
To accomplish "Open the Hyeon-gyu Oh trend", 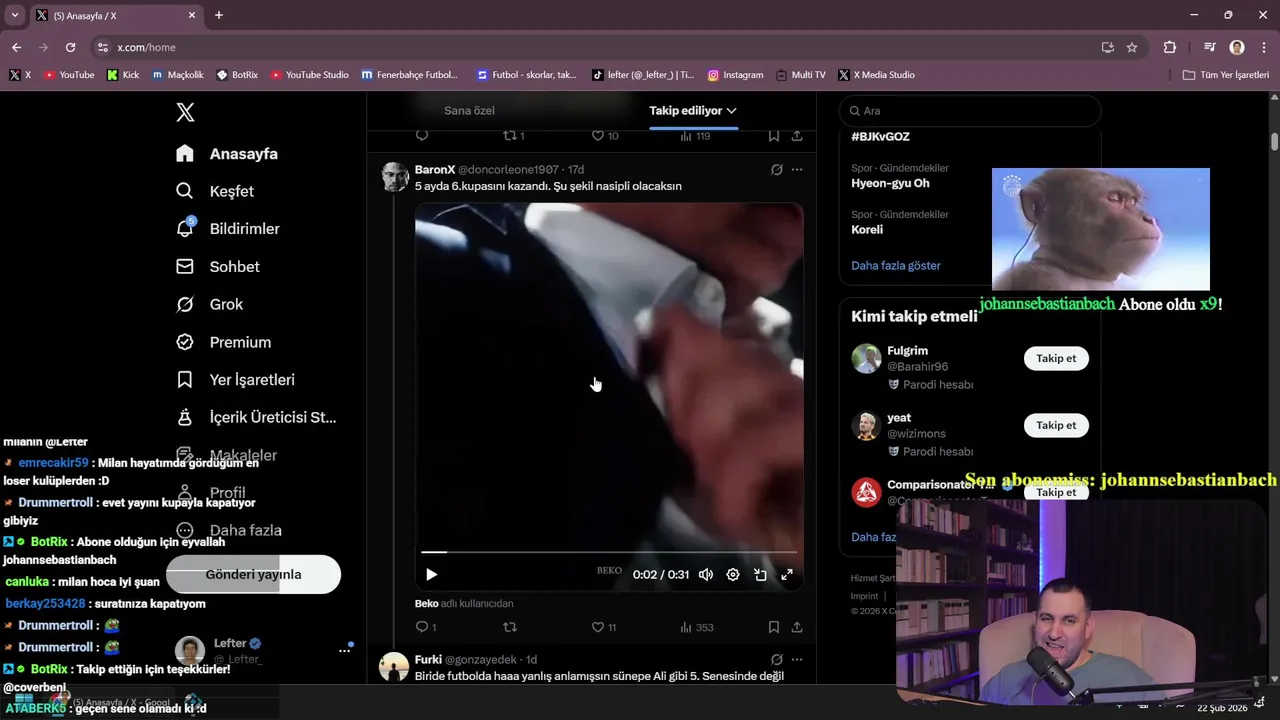I will [x=890, y=183].
